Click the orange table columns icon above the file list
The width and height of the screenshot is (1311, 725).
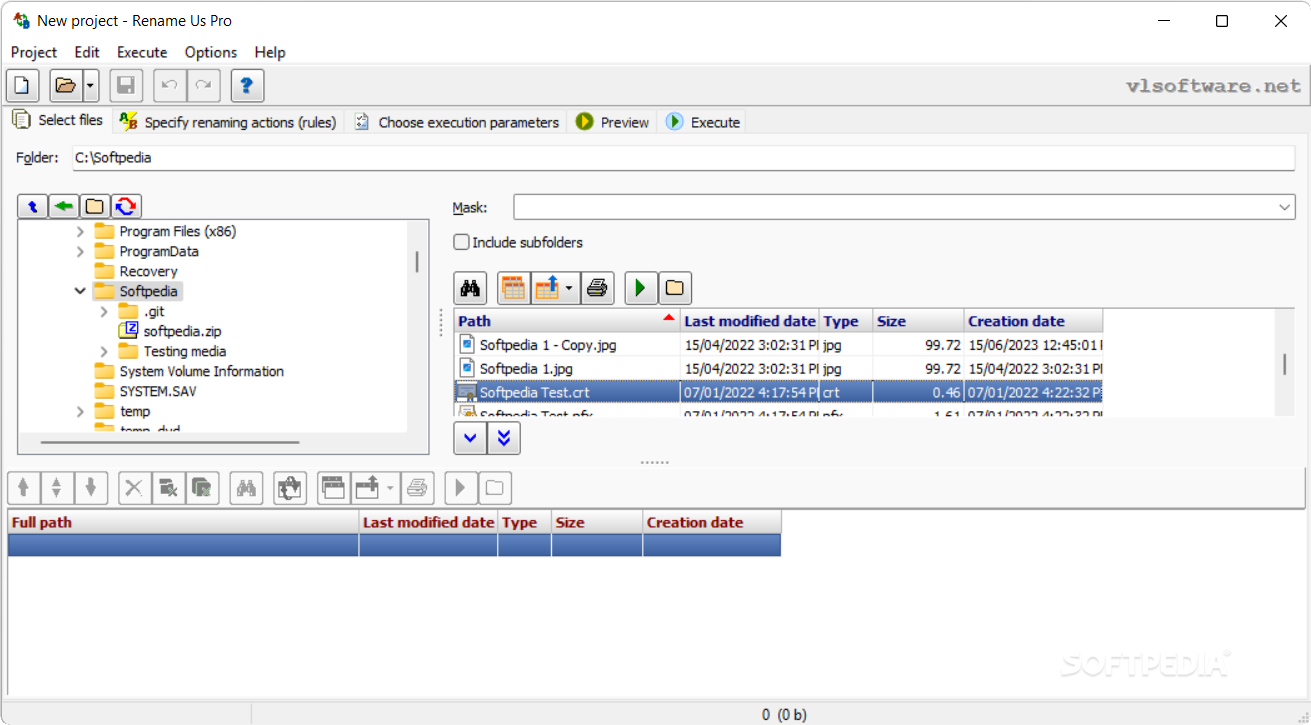[x=513, y=288]
